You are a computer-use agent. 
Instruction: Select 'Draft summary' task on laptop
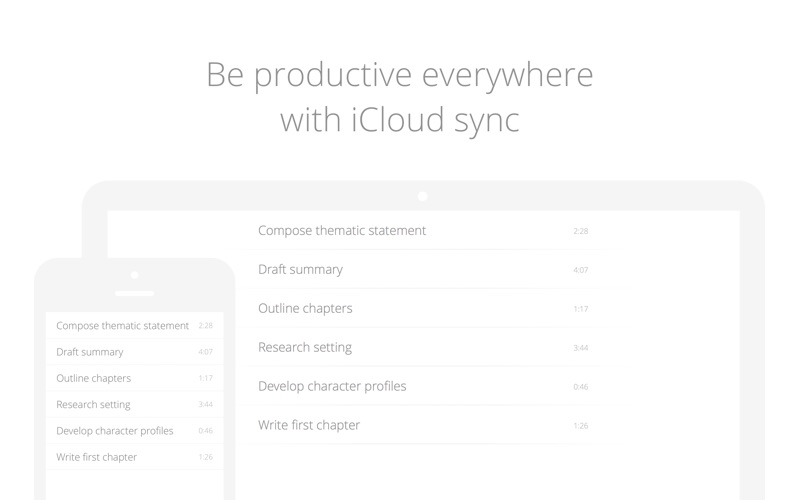(300, 269)
